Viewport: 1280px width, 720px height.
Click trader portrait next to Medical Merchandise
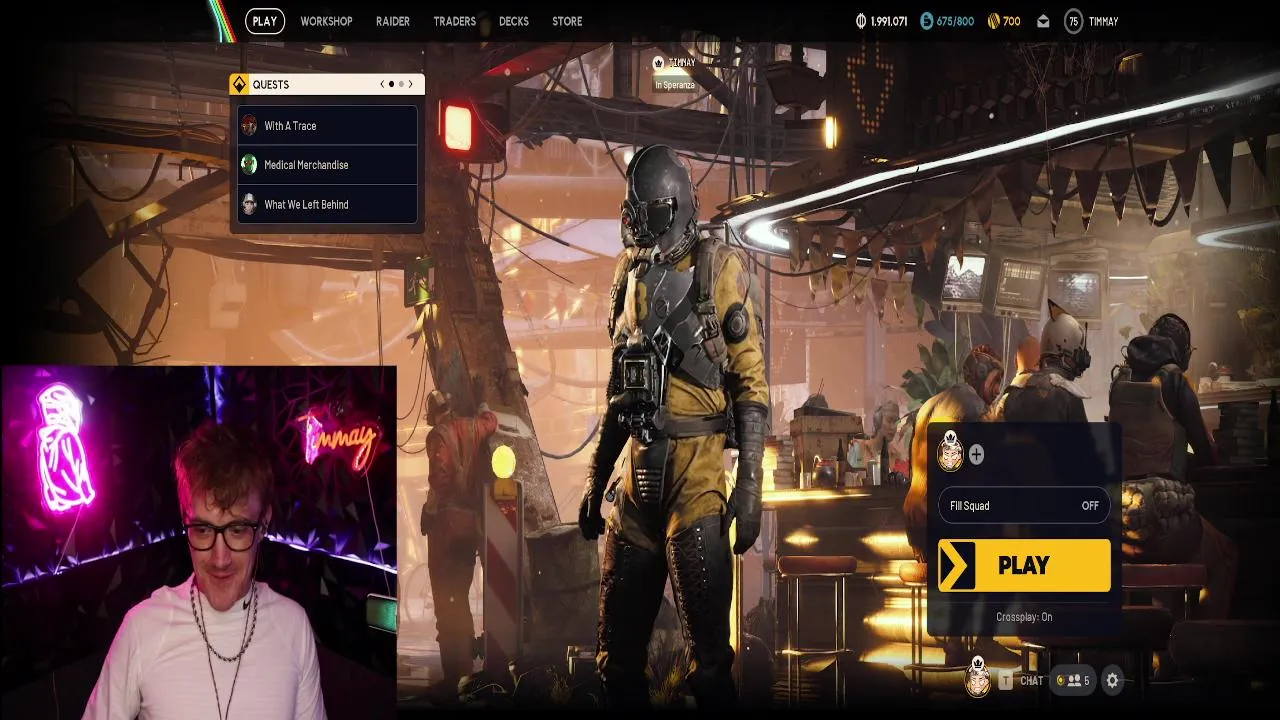coord(249,165)
